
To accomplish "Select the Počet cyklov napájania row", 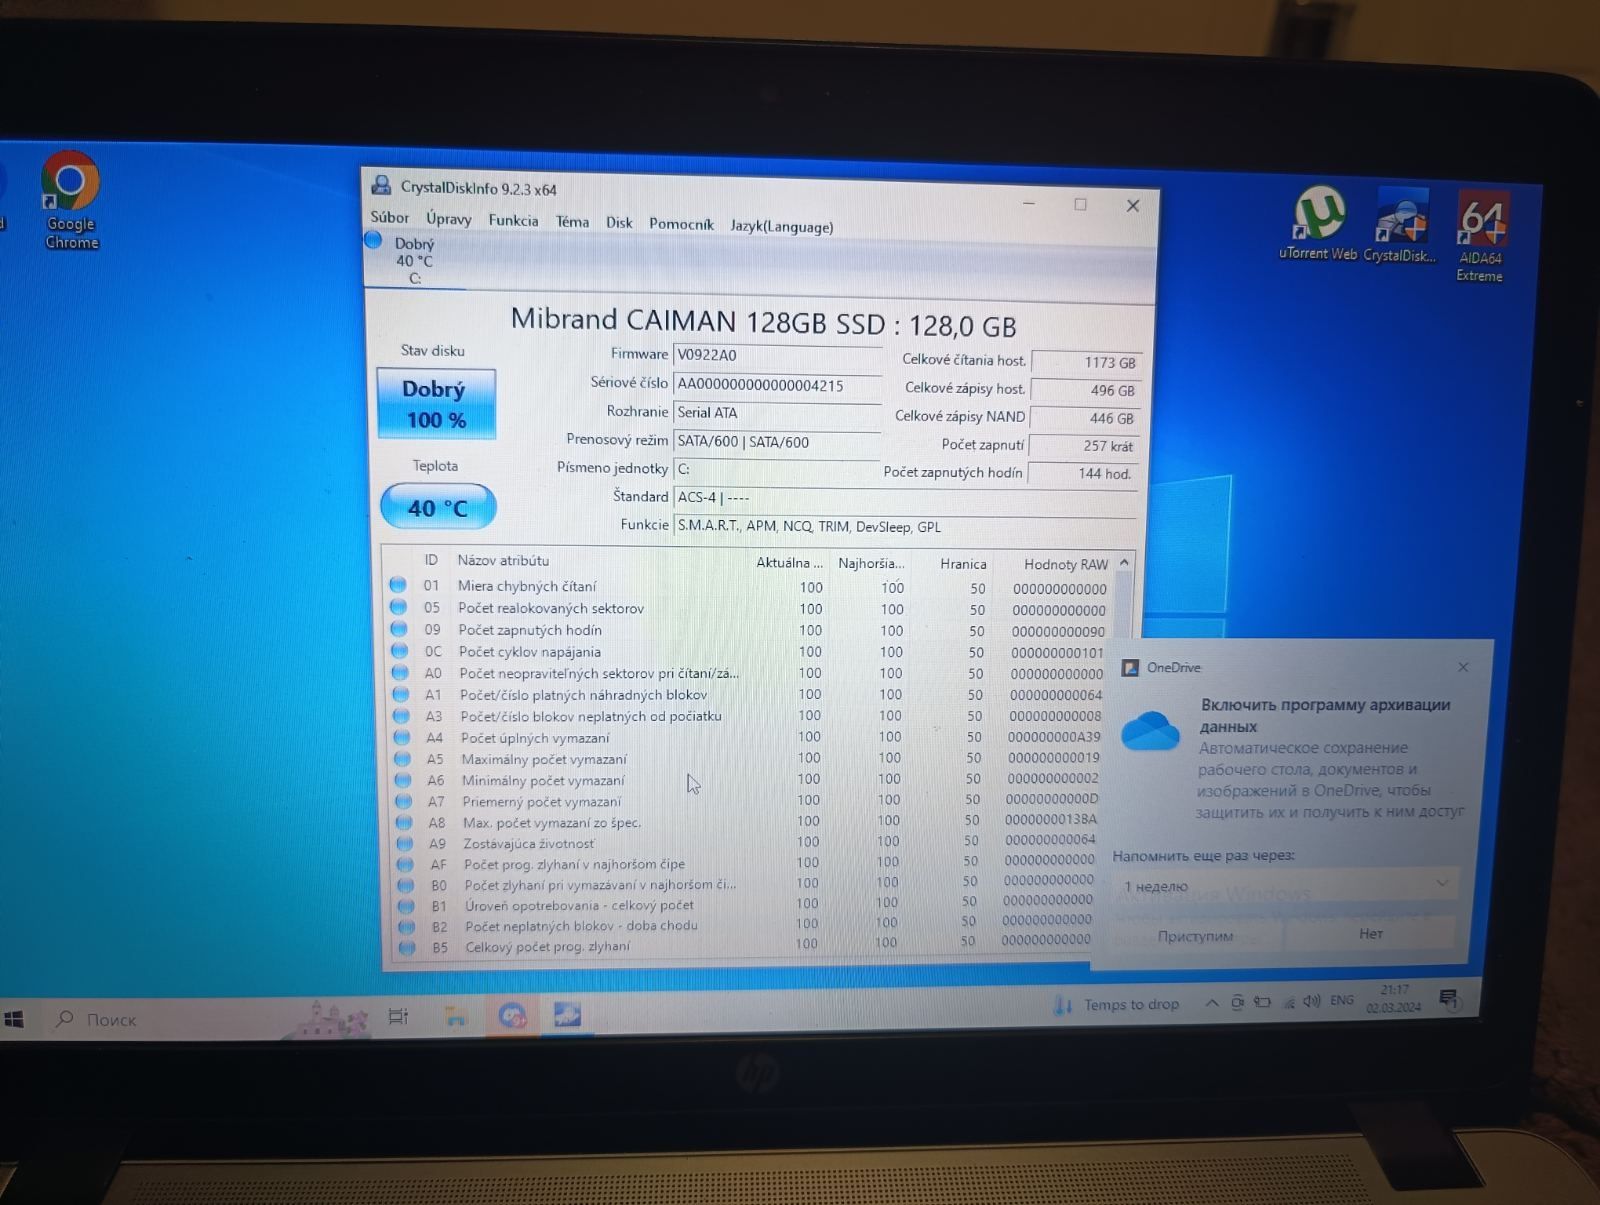I will (x=750, y=652).
